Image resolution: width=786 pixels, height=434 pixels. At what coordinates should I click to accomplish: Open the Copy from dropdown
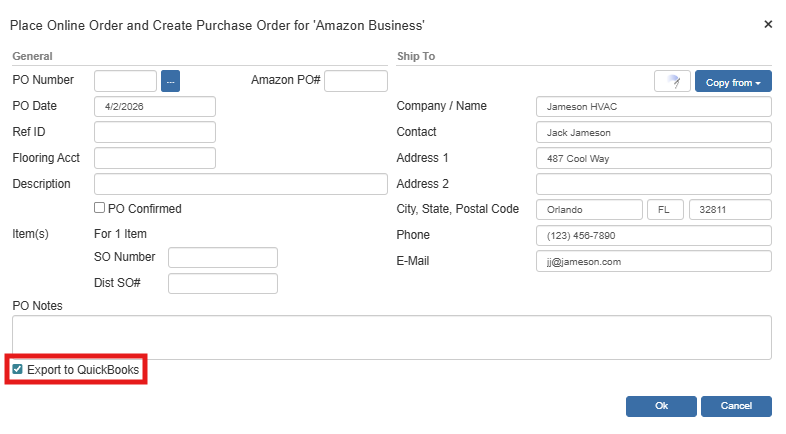point(733,82)
